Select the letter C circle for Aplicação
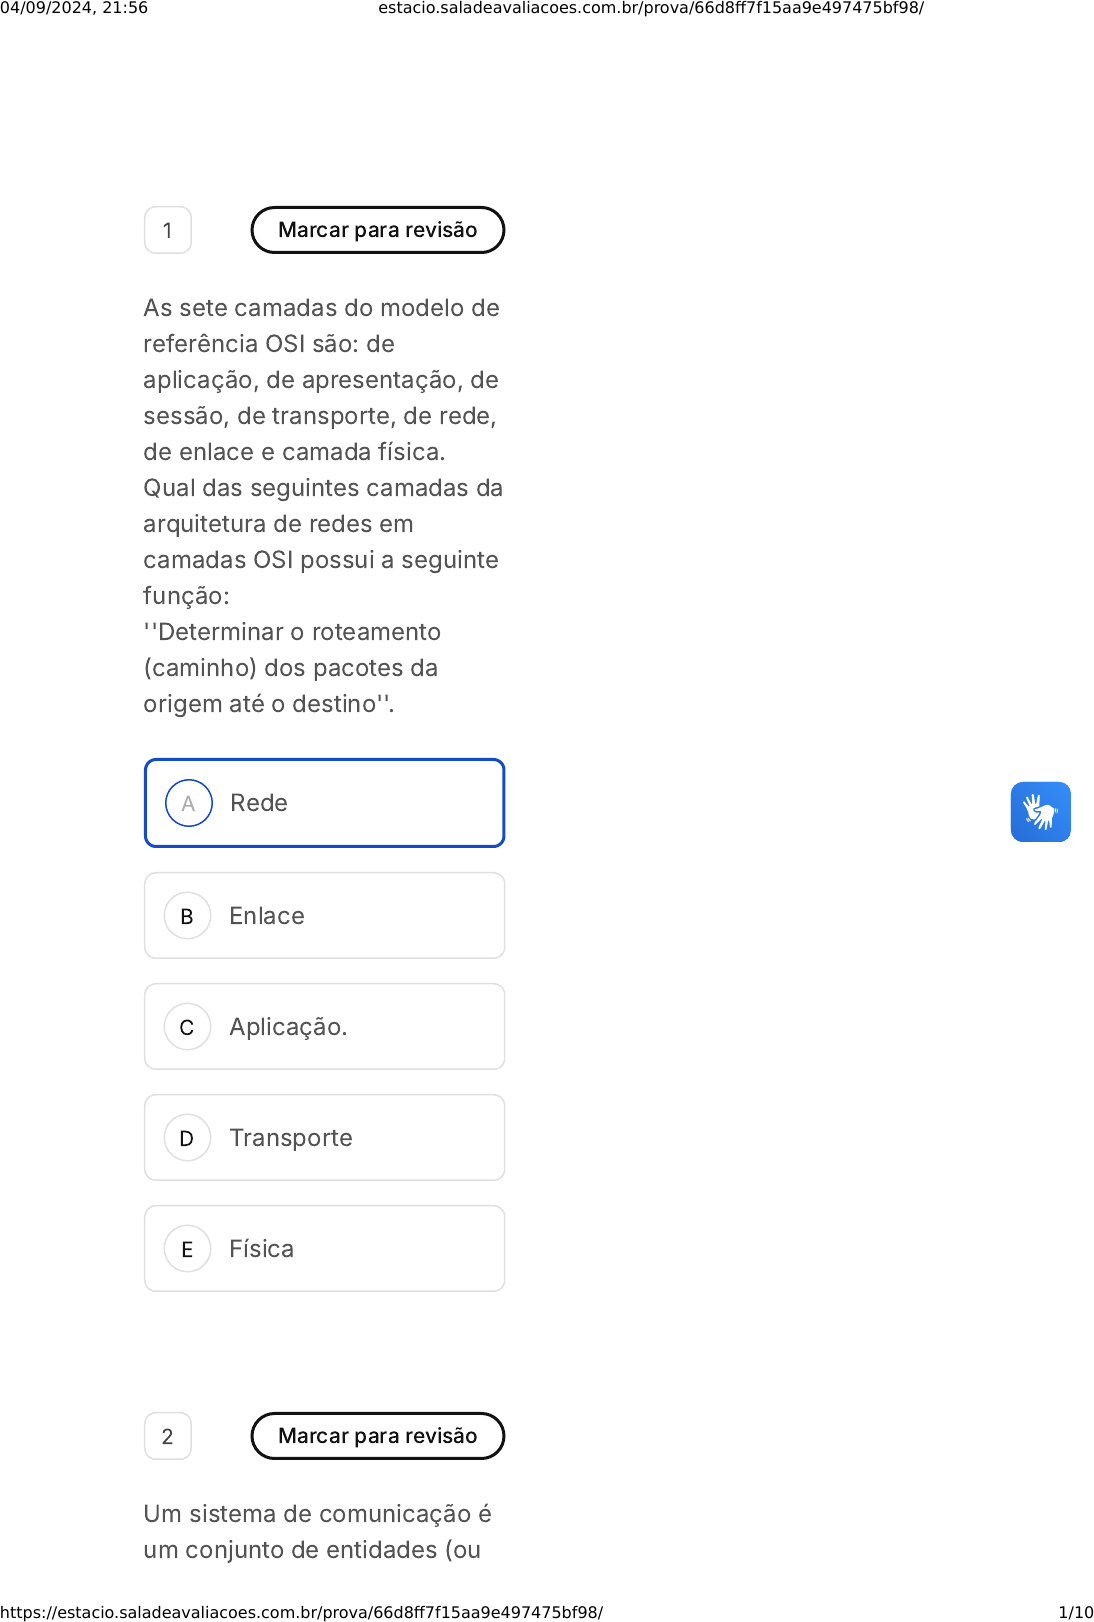Viewport: 1094px width, 1622px height. (187, 1027)
